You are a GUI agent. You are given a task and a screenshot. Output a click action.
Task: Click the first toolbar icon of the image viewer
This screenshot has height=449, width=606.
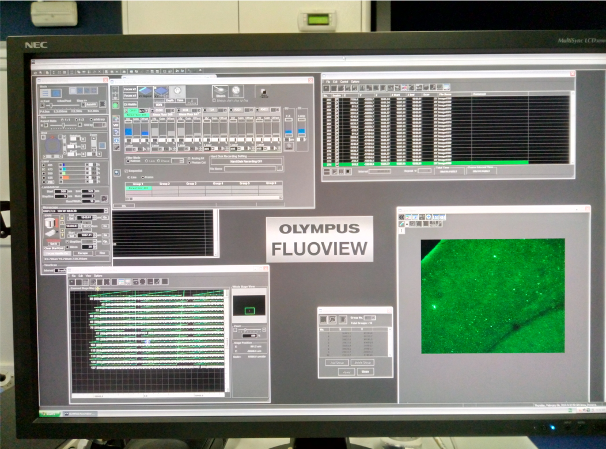click(402, 217)
